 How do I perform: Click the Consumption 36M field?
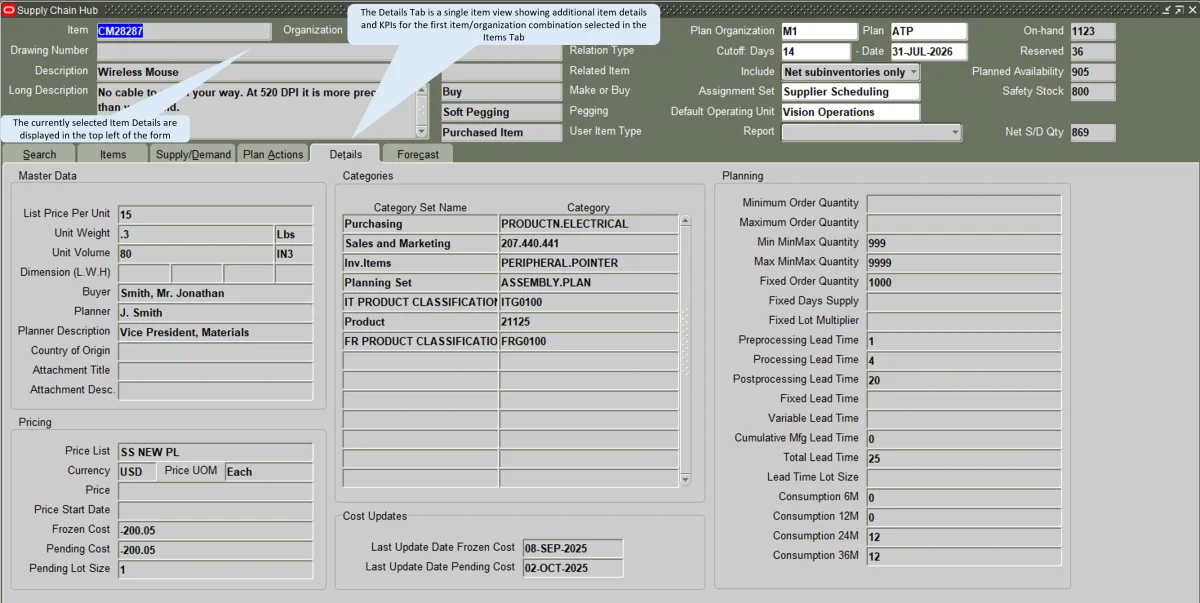[x=963, y=556]
